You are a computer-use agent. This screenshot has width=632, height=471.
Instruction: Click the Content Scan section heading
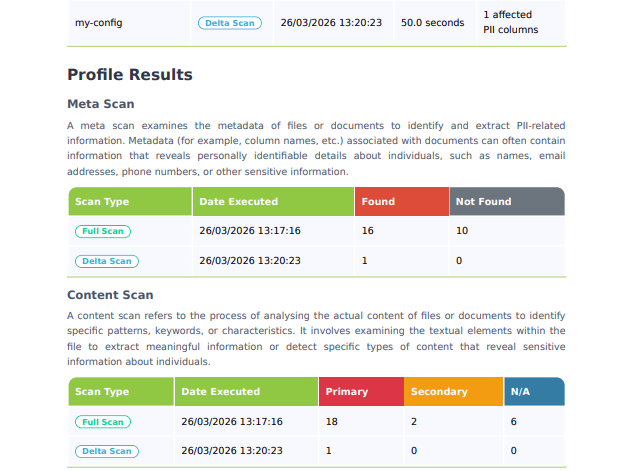pyautogui.click(x=110, y=295)
